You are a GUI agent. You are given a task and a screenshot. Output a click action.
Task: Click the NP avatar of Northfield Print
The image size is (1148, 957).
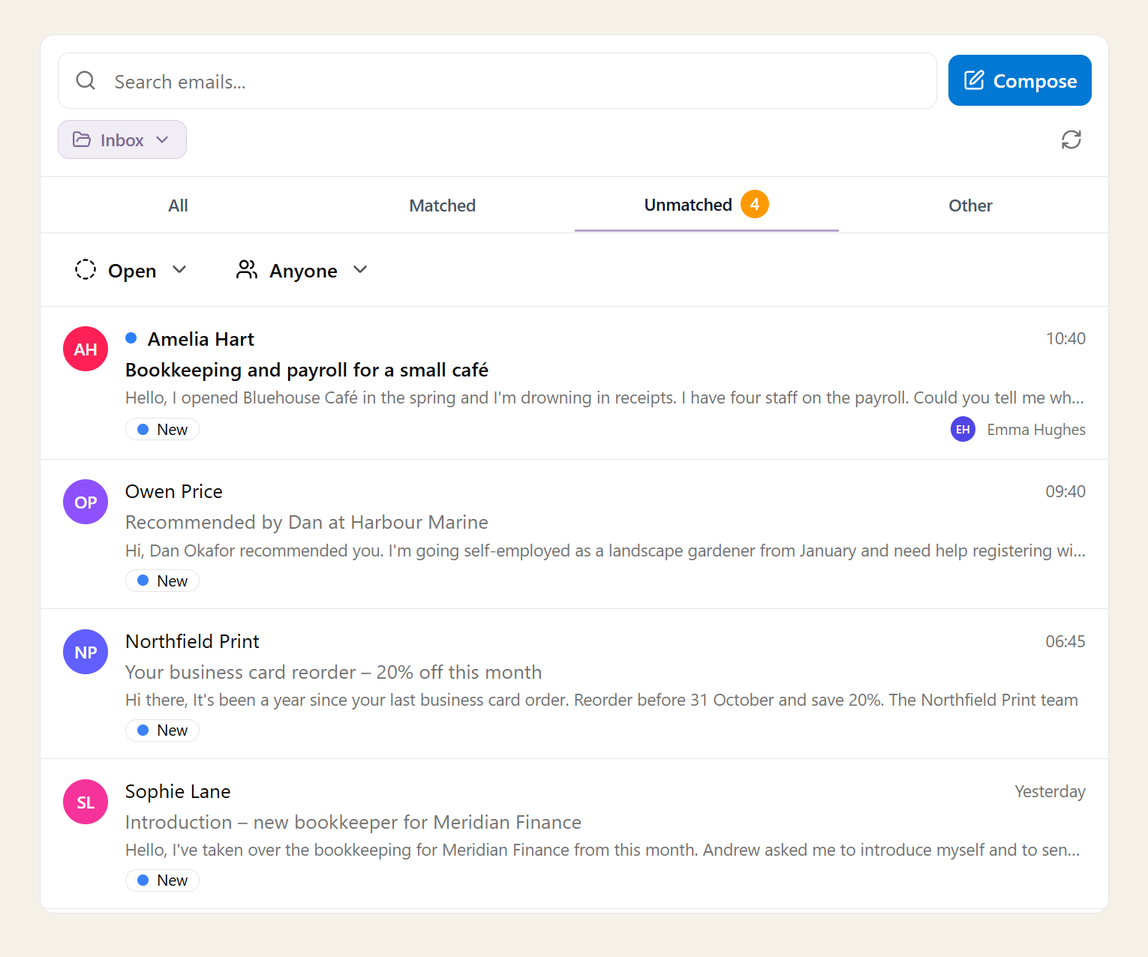click(86, 652)
